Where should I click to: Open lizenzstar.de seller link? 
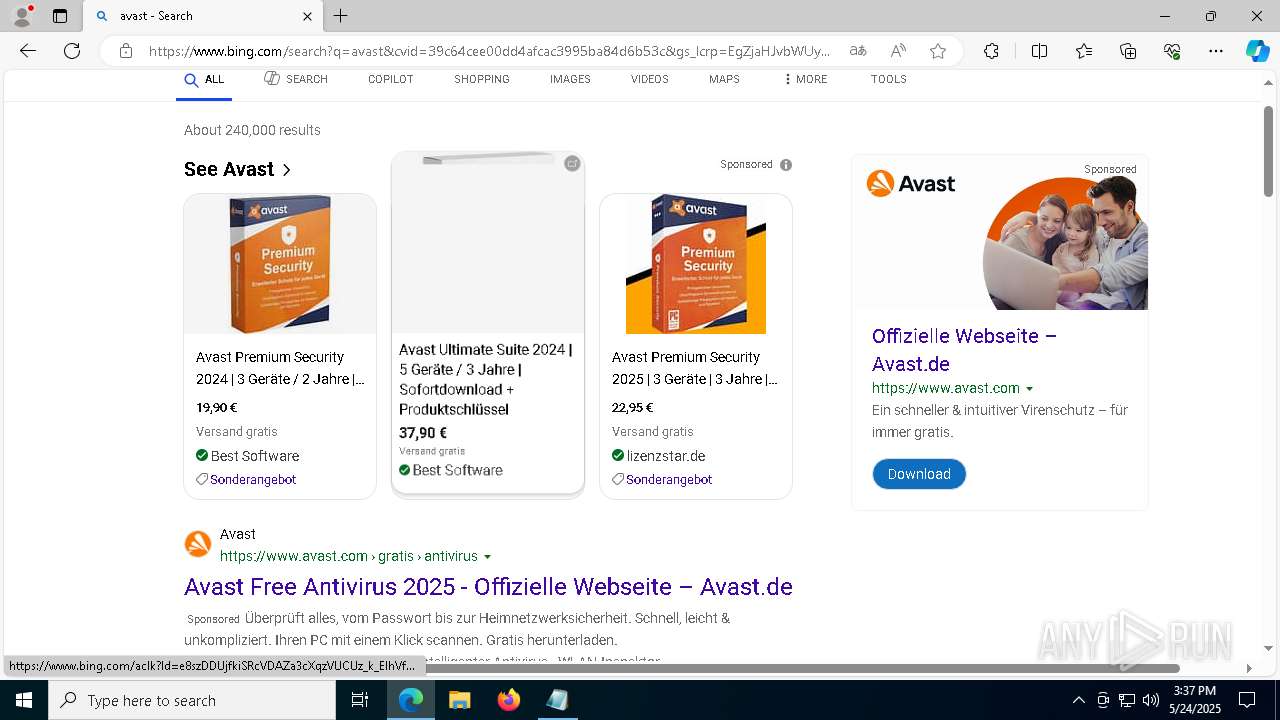pos(666,456)
